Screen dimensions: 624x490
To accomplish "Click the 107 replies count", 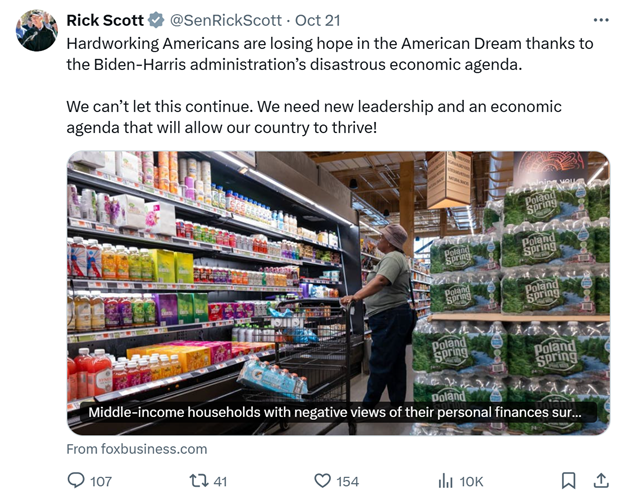I will pyautogui.click(x=101, y=481).
